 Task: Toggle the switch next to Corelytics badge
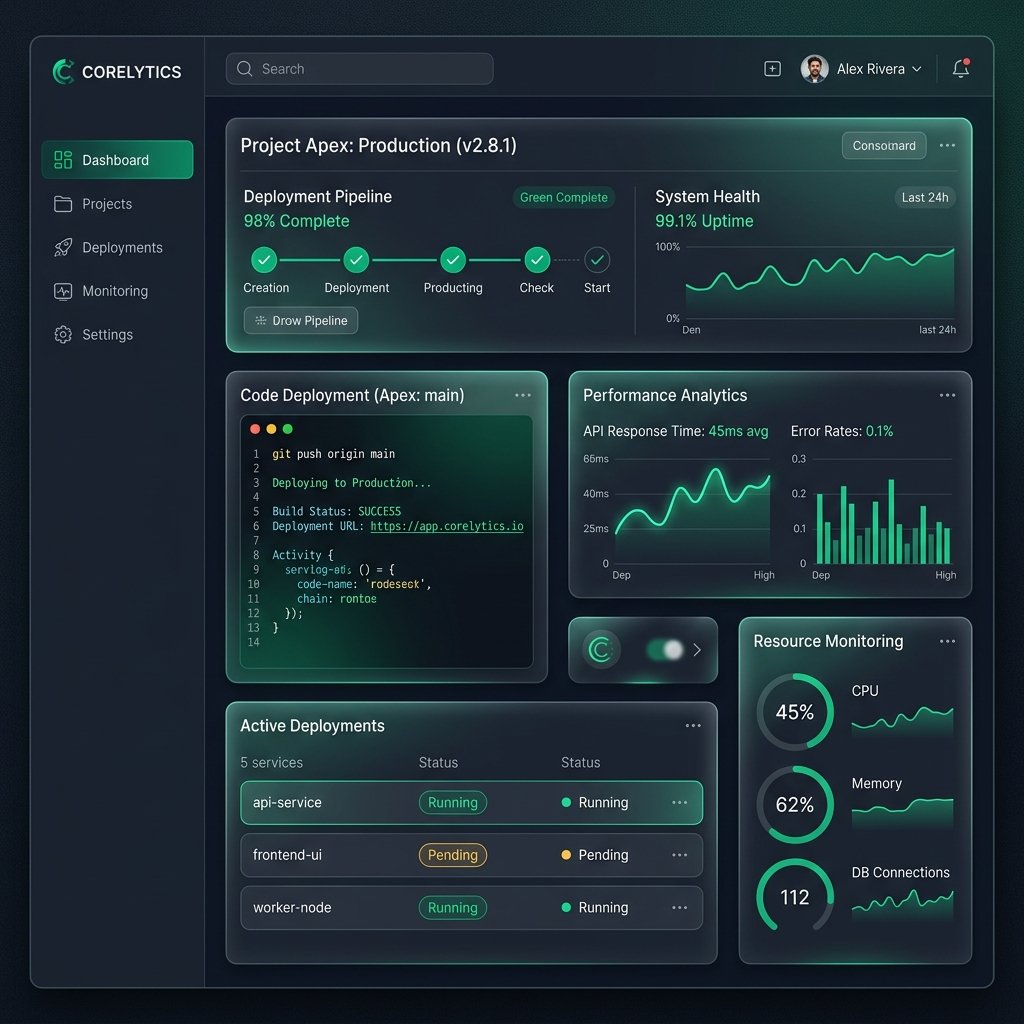(x=665, y=650)
